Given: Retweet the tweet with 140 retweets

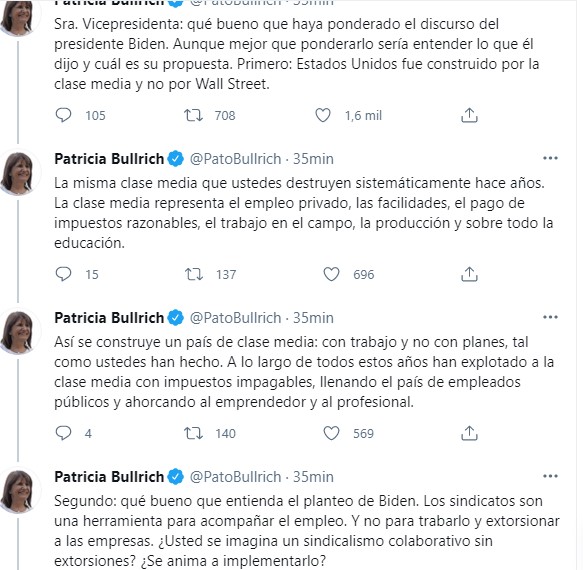Looking at the screenshot, I should [193, 433].
